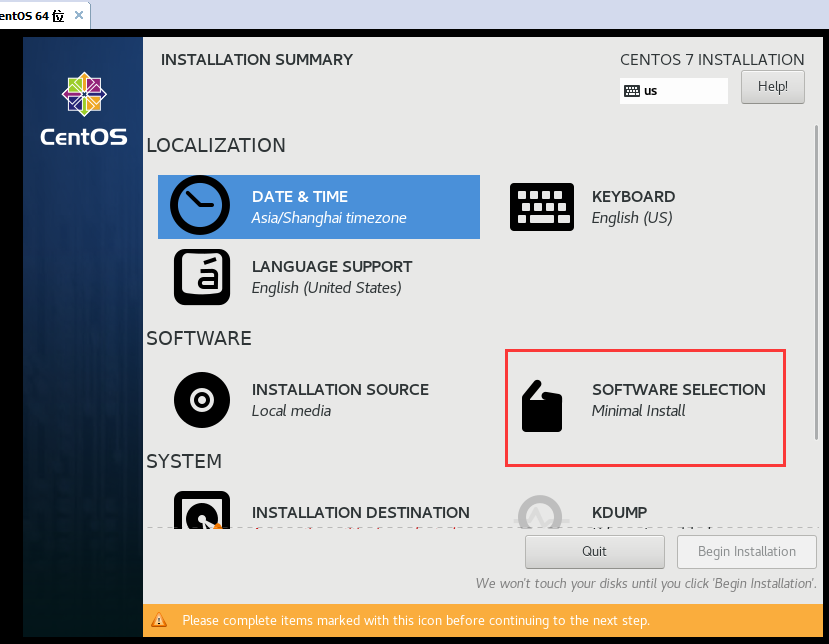Screen dimensions: 829x644
Task: Close the CentOS 64 VM tab
Action: click(79, 15)
